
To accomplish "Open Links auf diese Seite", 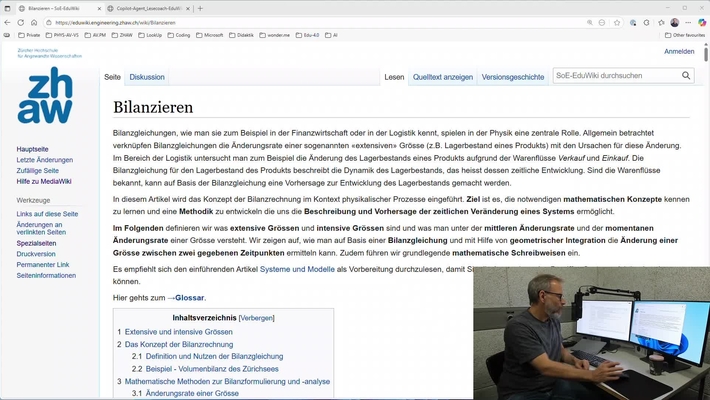I will click(47, 214).
